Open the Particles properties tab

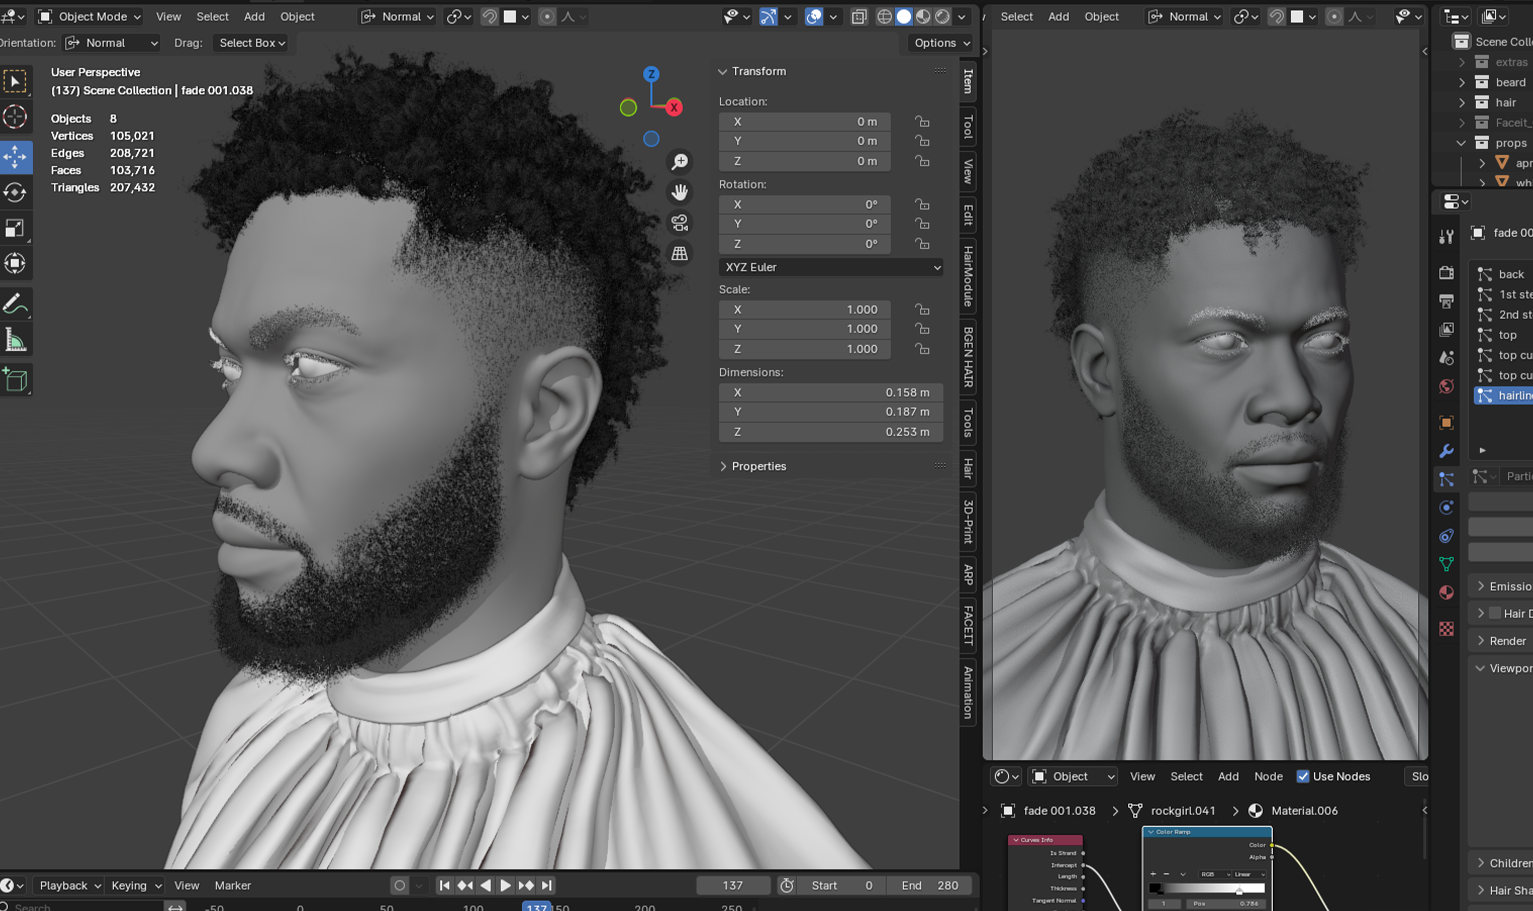pyautogui.click(x=1446, y=480)
